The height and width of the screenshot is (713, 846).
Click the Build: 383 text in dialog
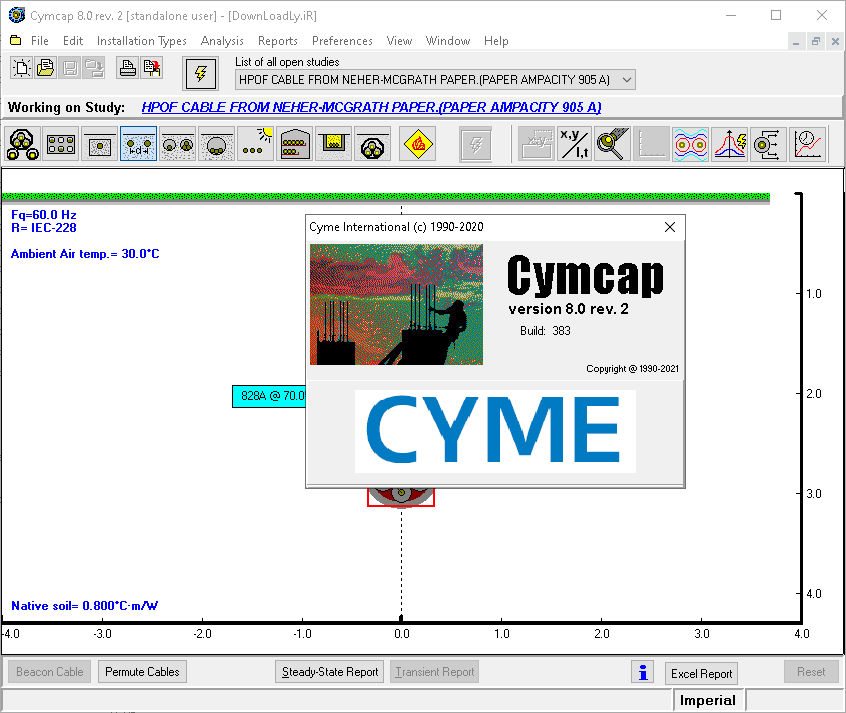coord(545,331)
